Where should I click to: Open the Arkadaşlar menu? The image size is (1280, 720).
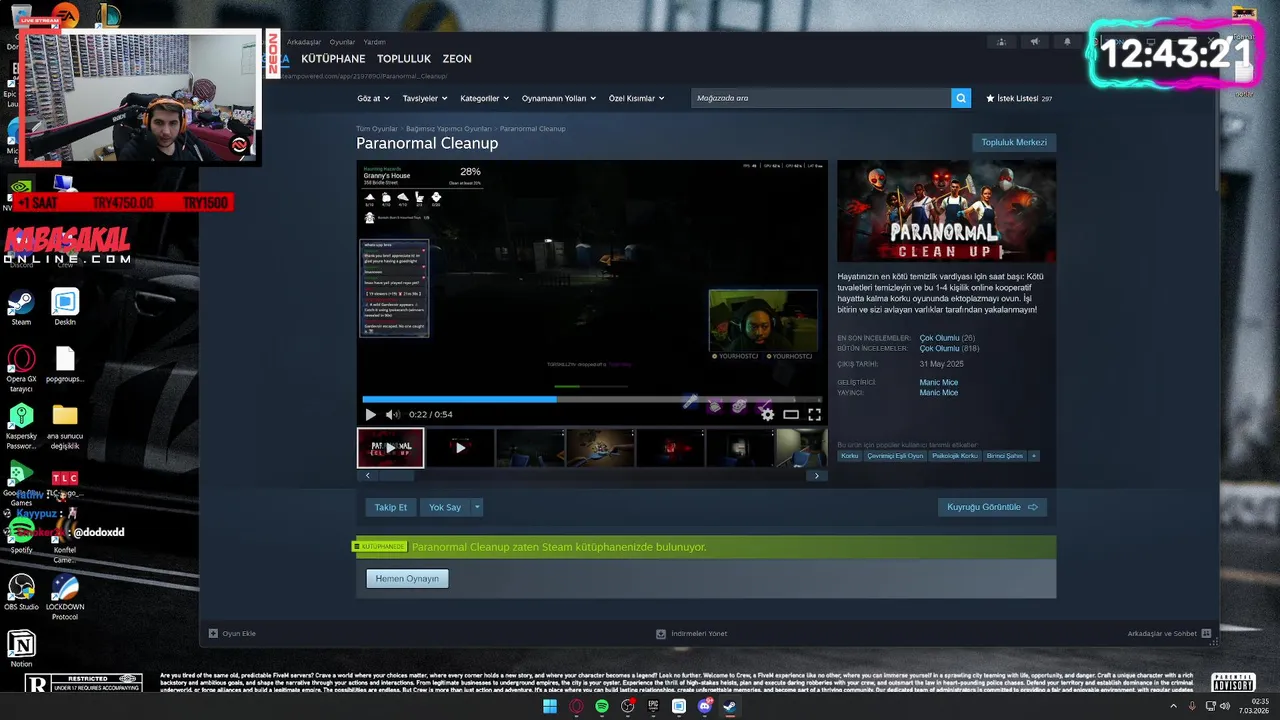304,42
